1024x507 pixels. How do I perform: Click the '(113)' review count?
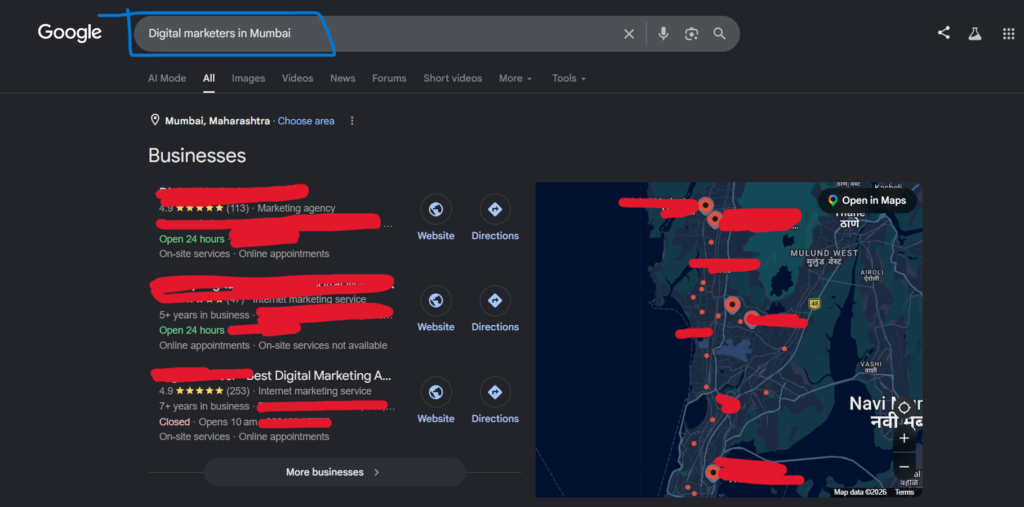tap(238, 208)
